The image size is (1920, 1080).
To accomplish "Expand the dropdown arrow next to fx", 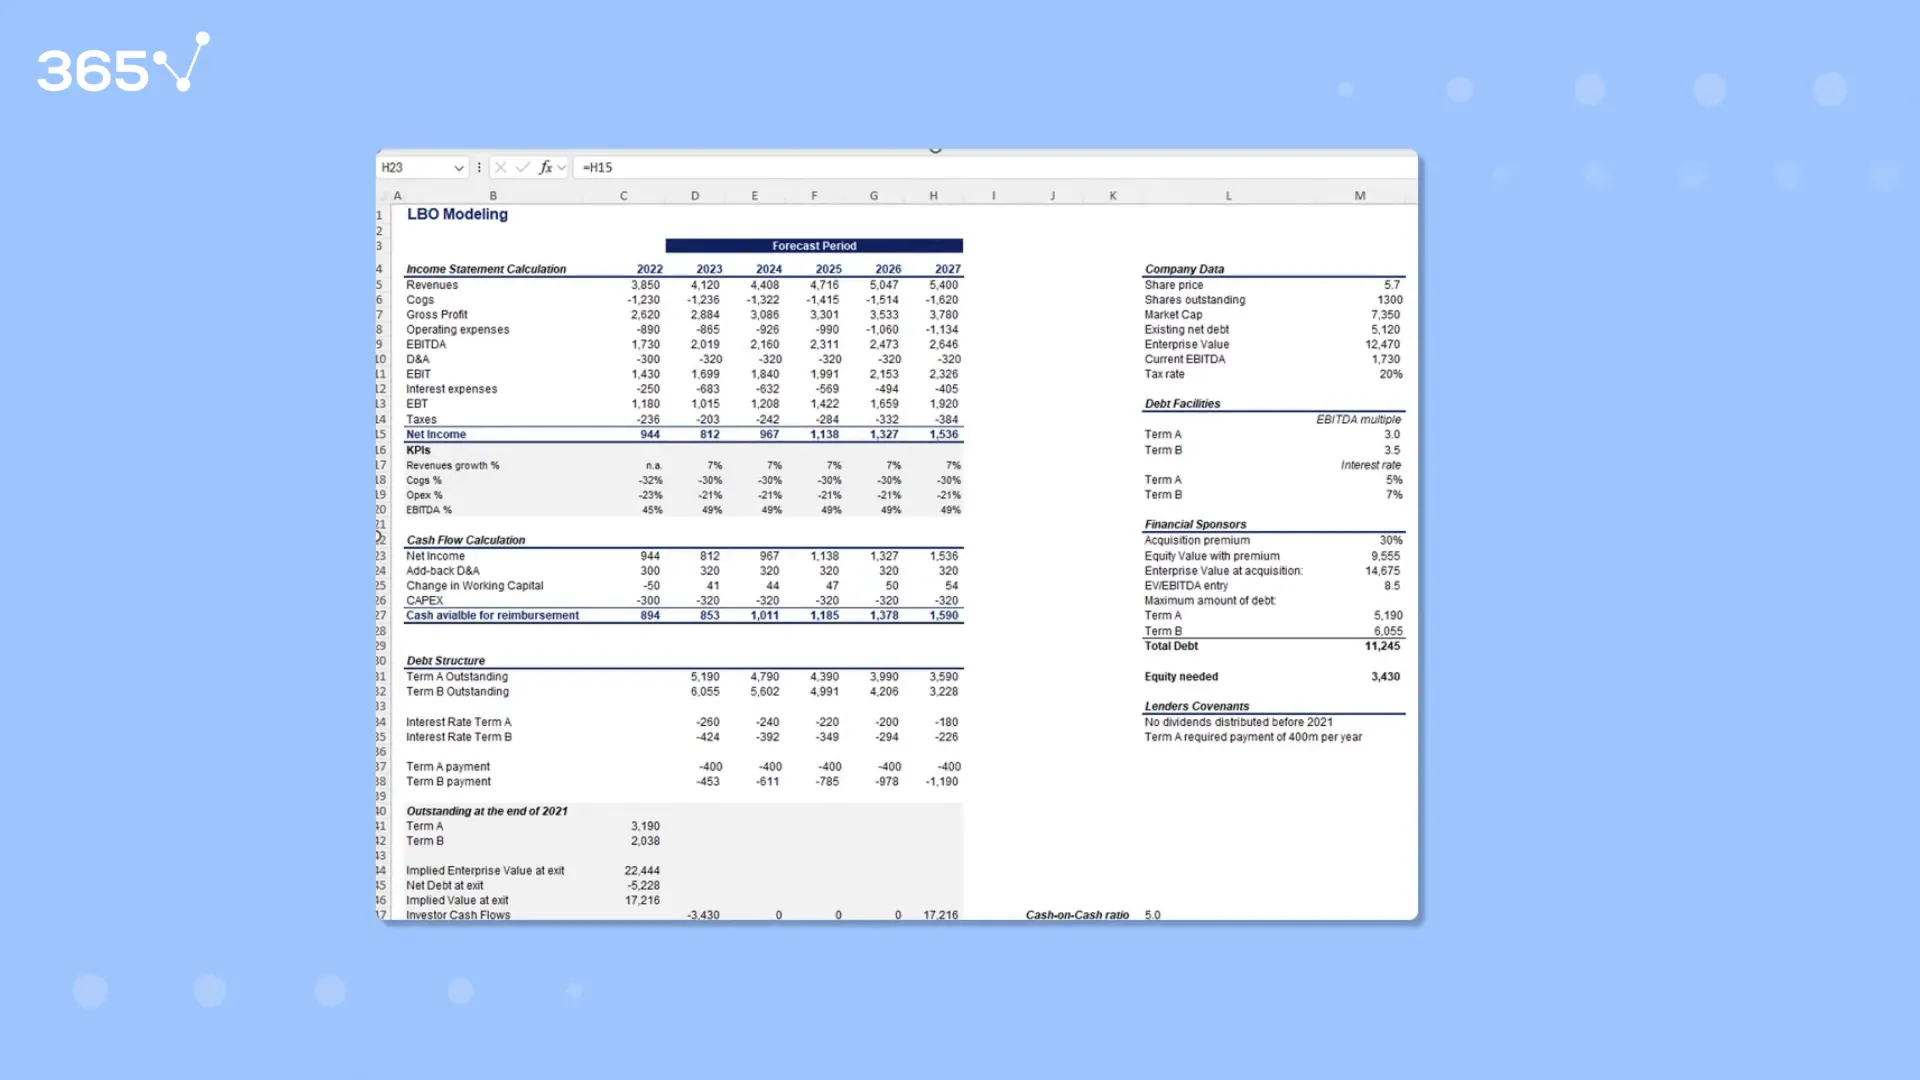I will (562, 168).
